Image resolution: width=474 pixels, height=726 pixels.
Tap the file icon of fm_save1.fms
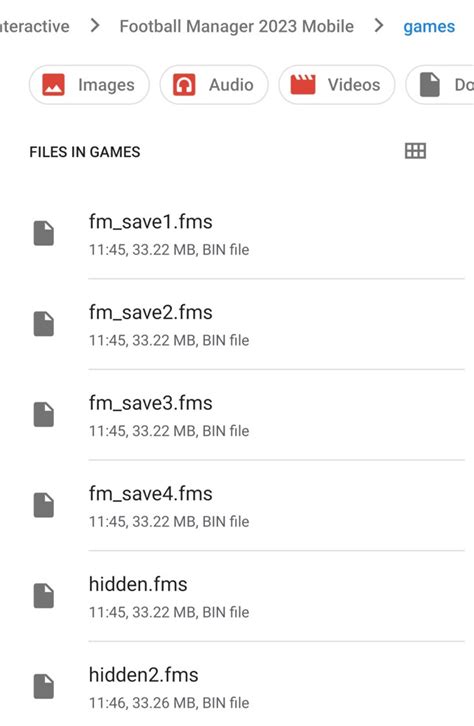pos(44,233)
